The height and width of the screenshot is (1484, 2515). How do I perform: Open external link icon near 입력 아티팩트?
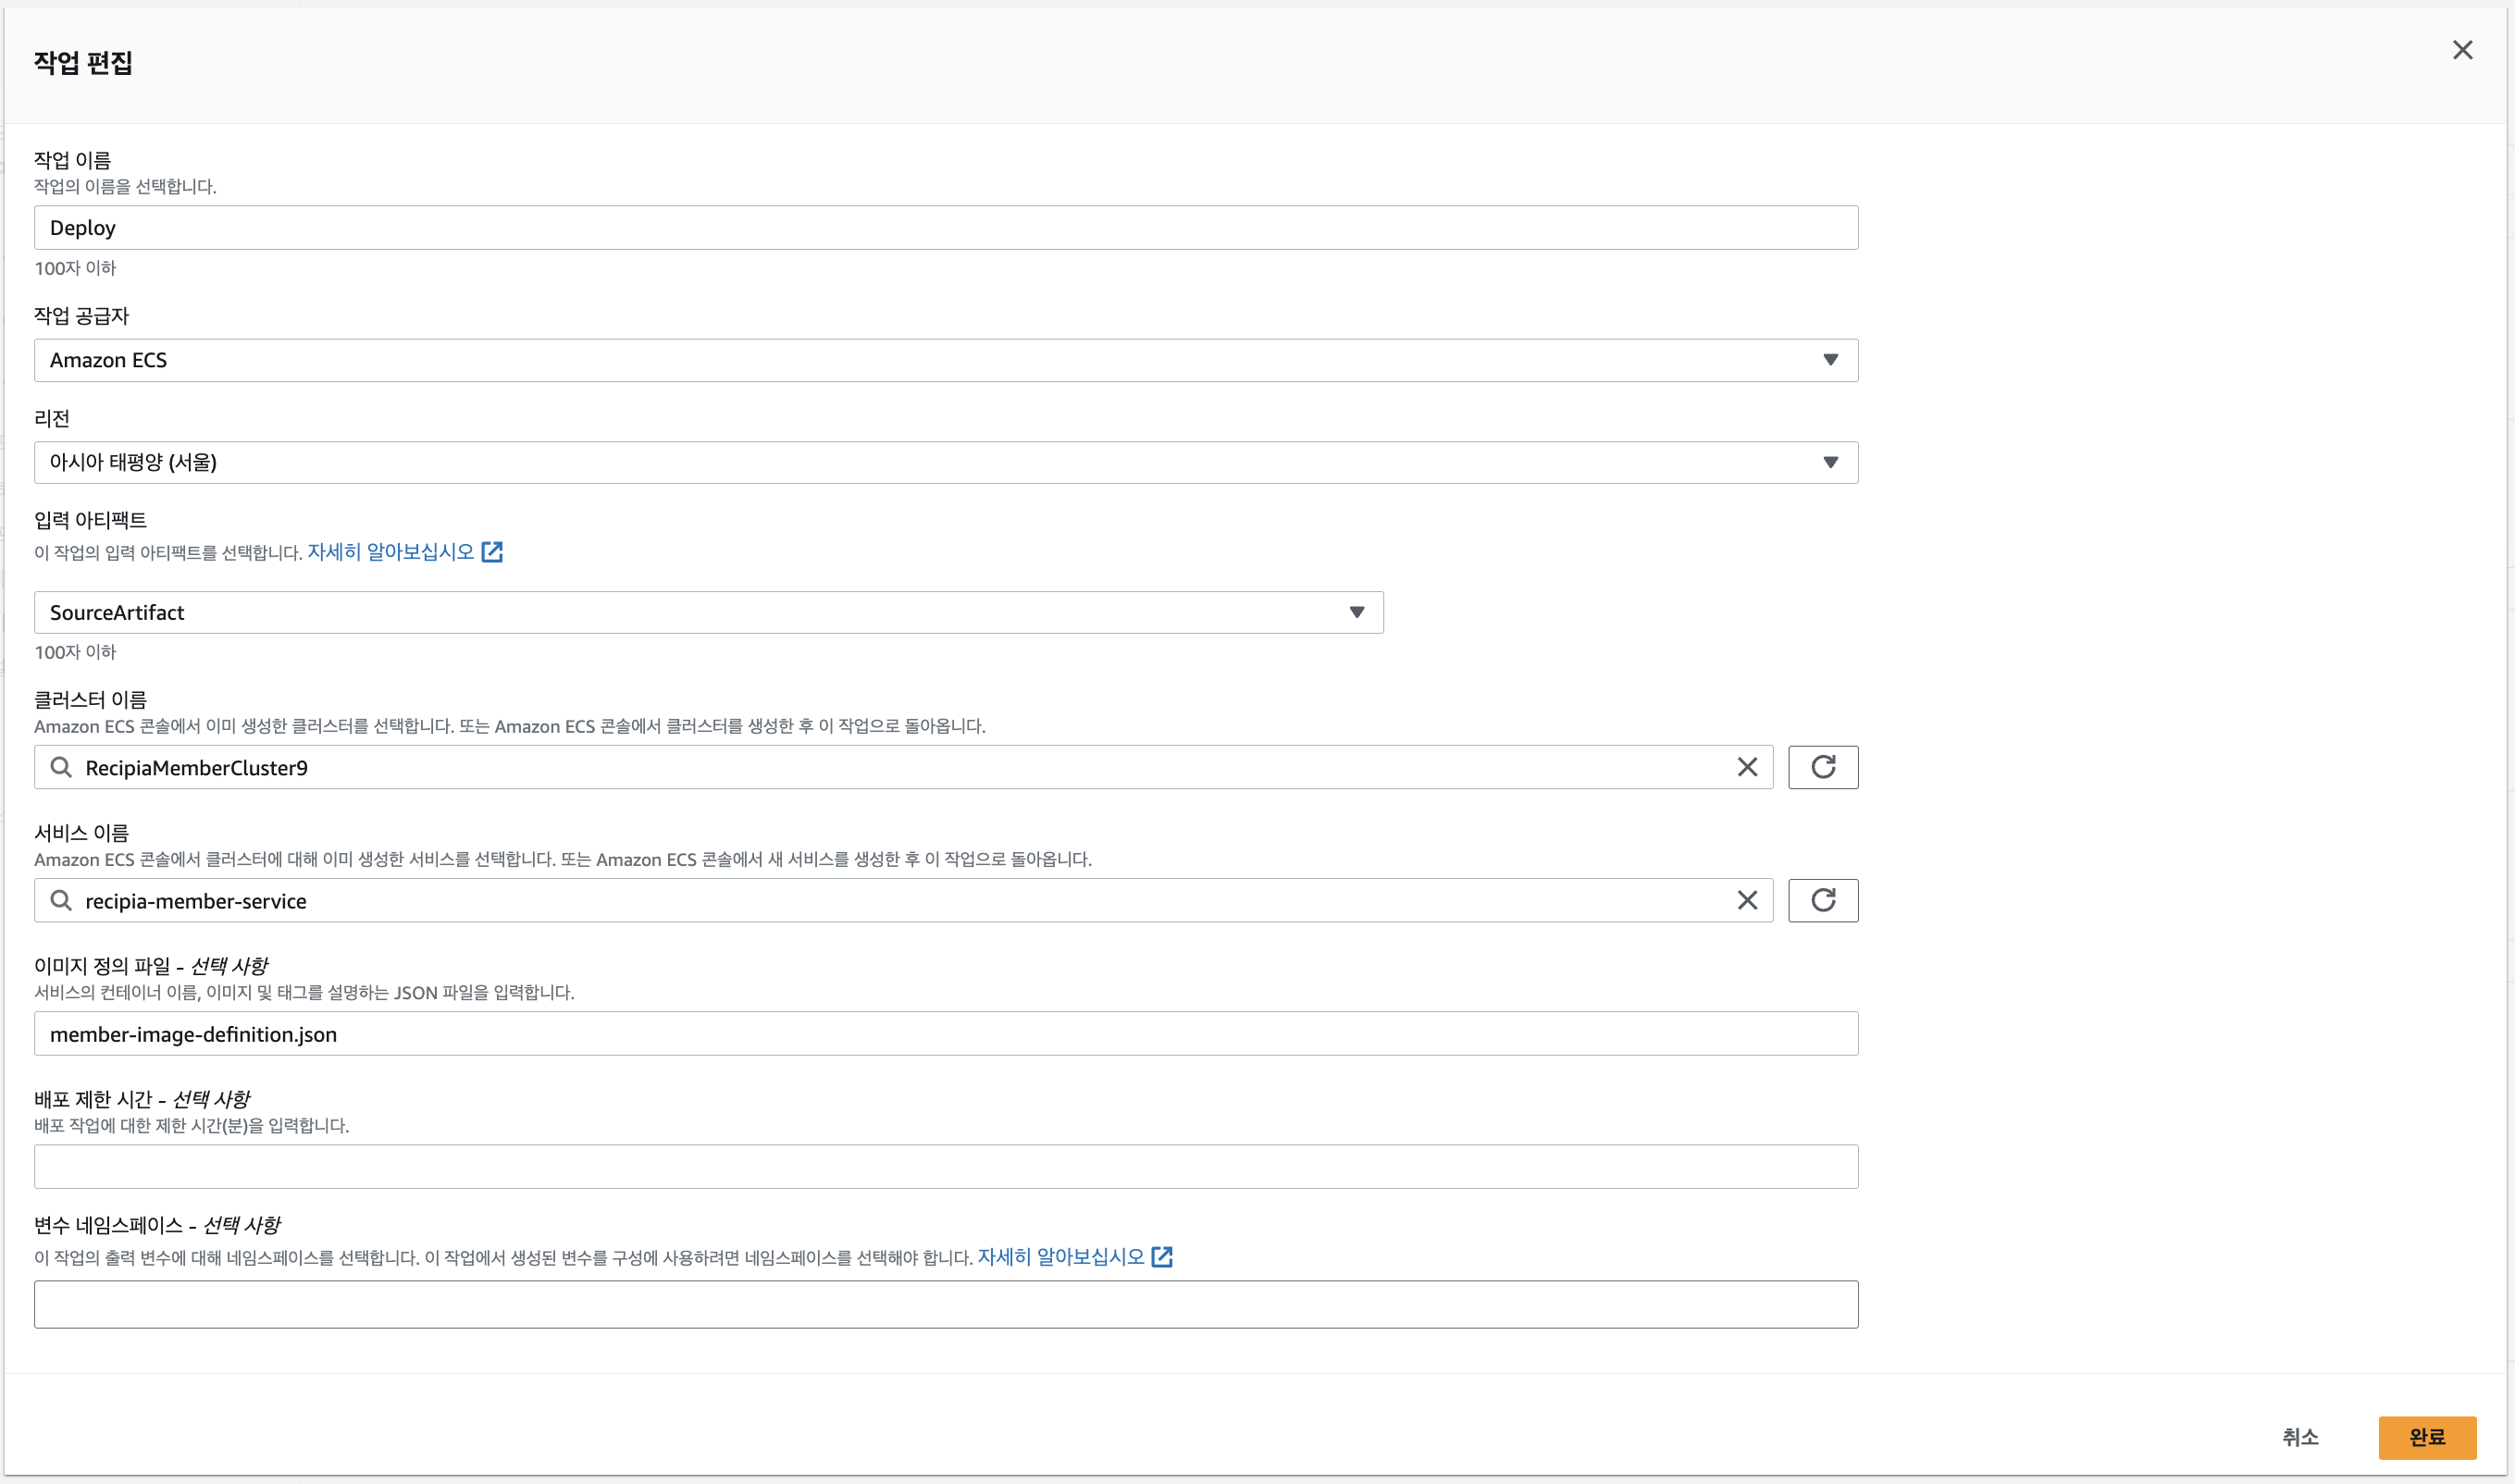[492, 552]
